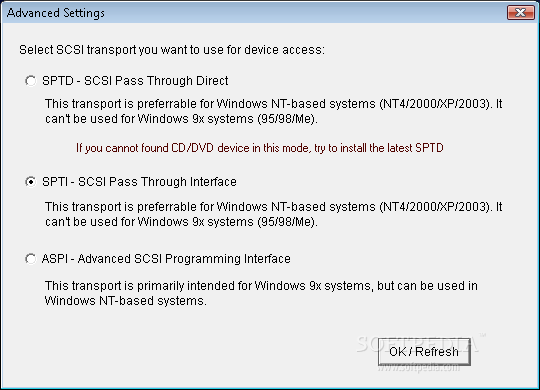Viewport: 540px width, 390px height.
Task: Click the Advanced Settings title bar
Action: pyautogui.click(x=255, y=13)
